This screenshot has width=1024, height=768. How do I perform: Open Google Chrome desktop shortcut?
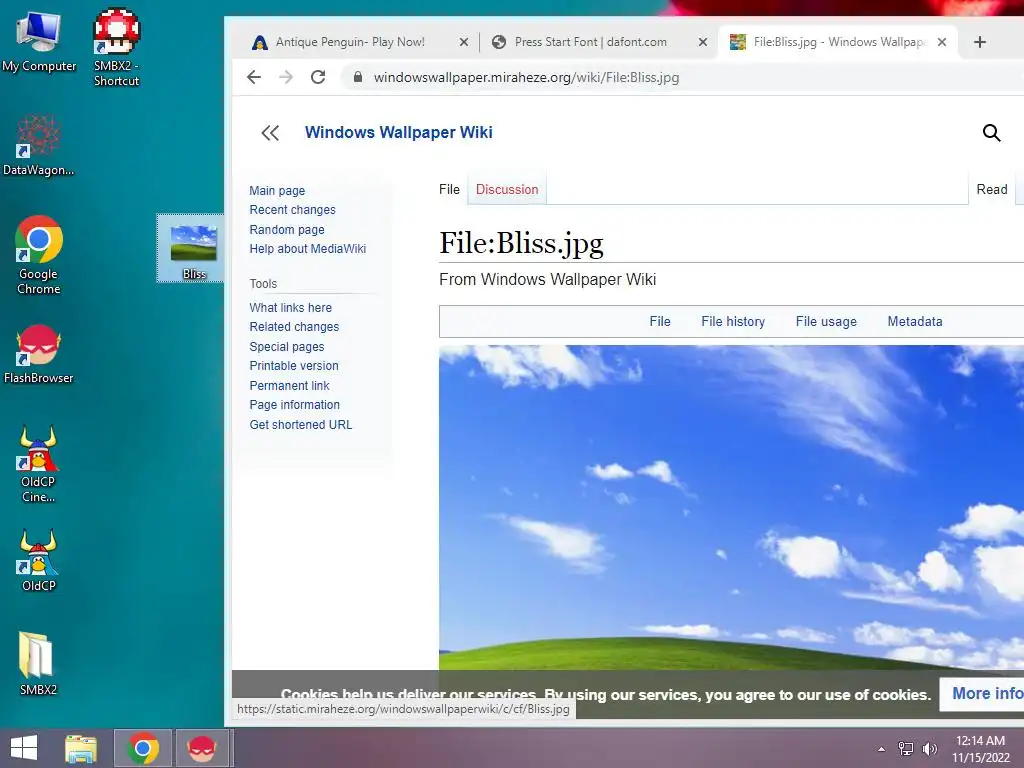click(x=39, y=255)
